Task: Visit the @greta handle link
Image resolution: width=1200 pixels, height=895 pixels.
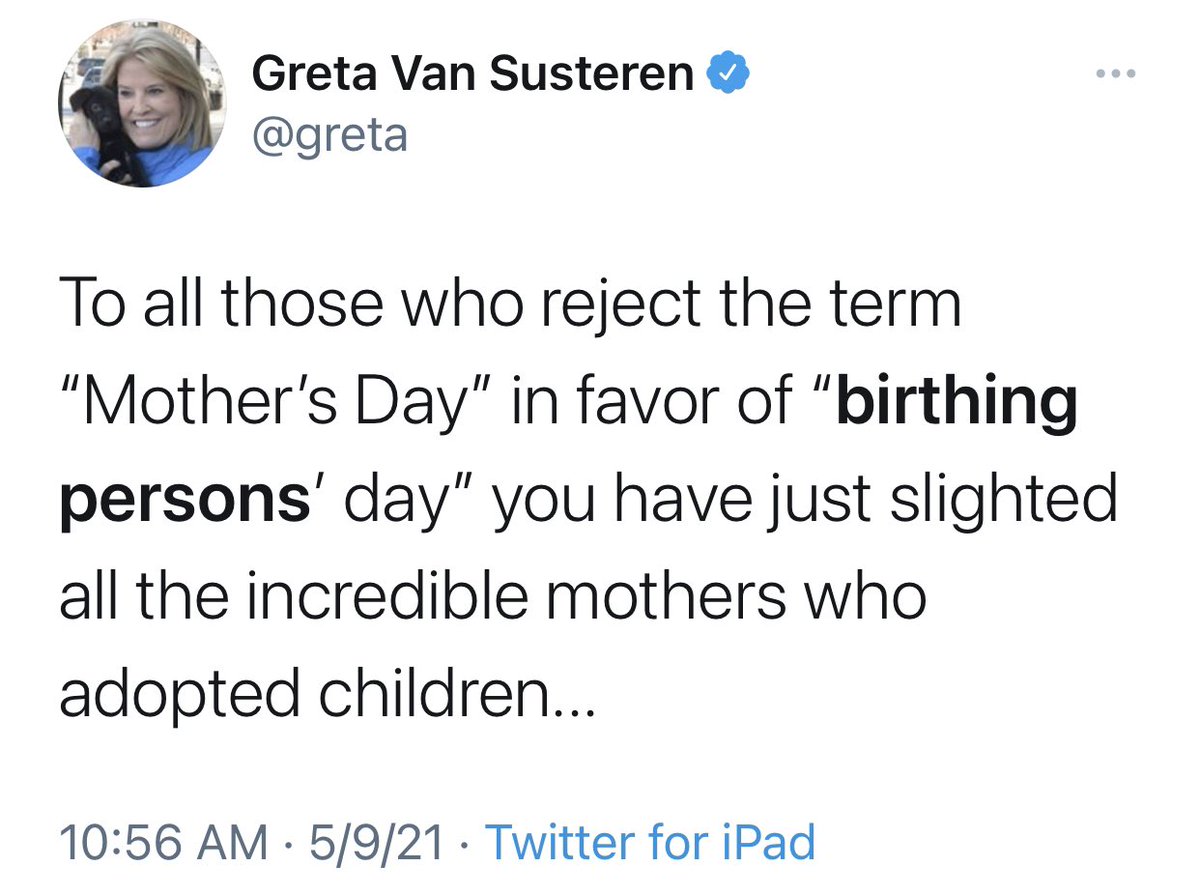Action: point(329,135)
